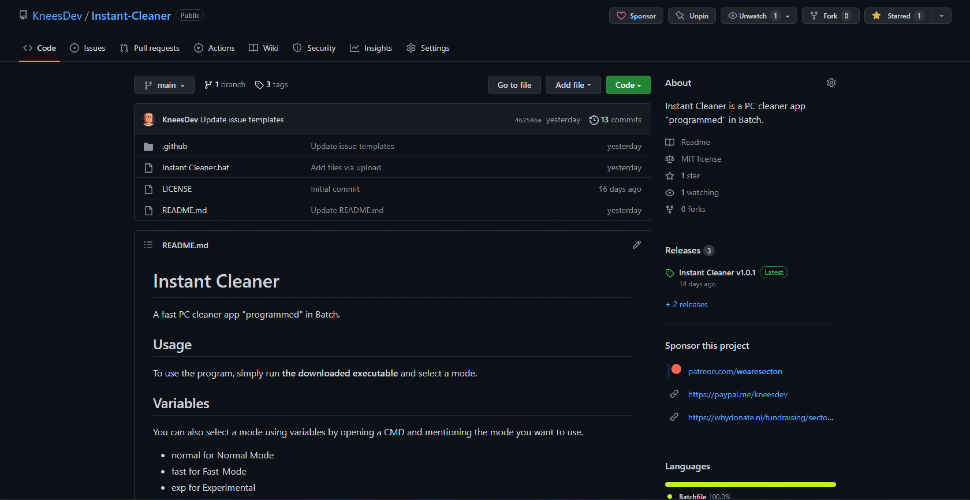
Task: Go to the KneesDev owner link
Action: coord(57,16)
